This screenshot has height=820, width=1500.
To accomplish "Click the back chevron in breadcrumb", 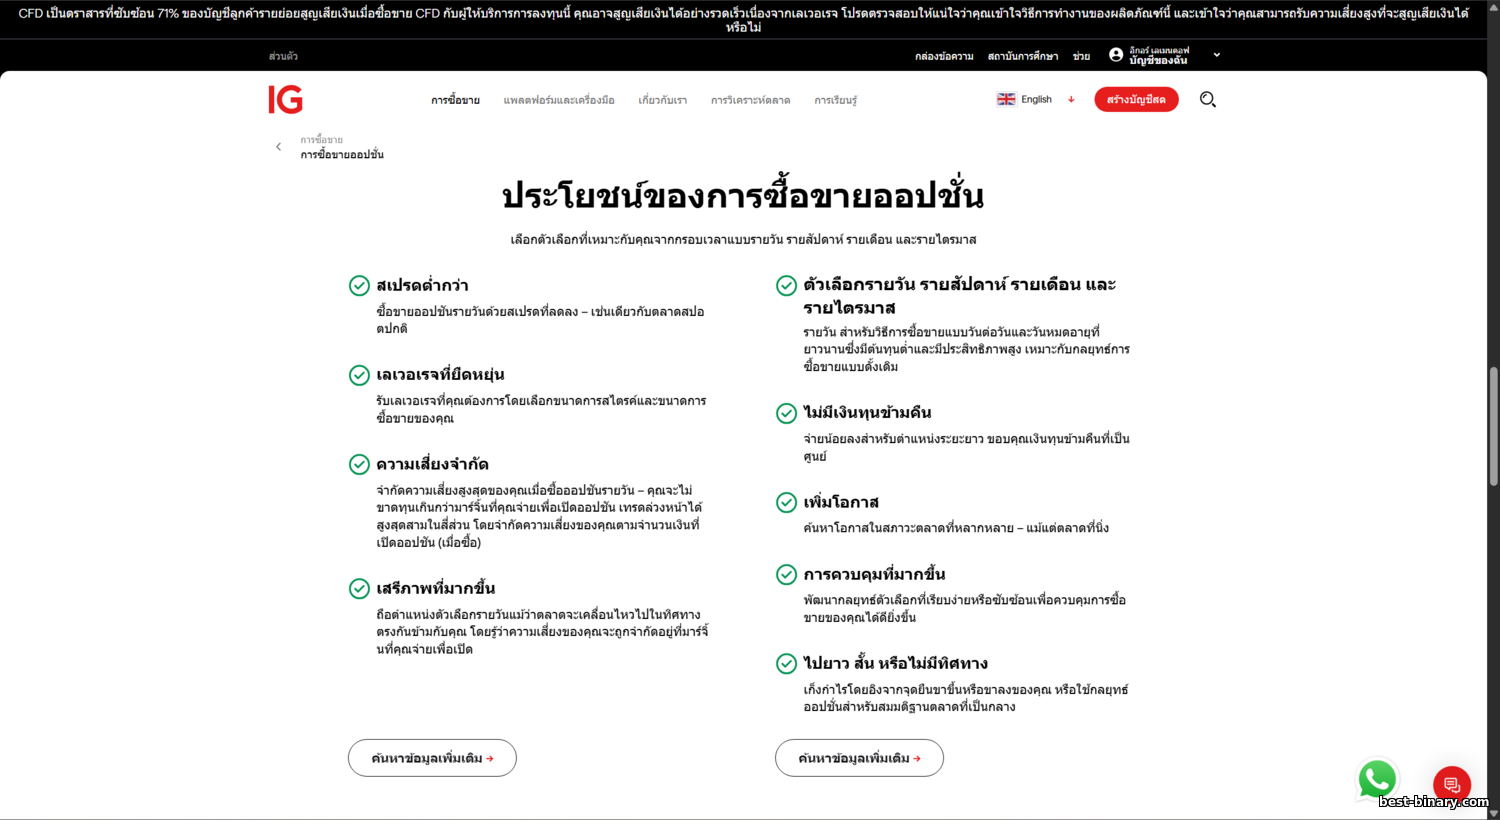I will click(x=279, y=147).
